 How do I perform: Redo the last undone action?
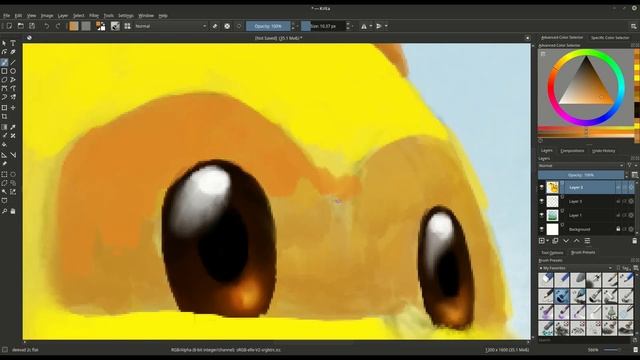(58, 26)
